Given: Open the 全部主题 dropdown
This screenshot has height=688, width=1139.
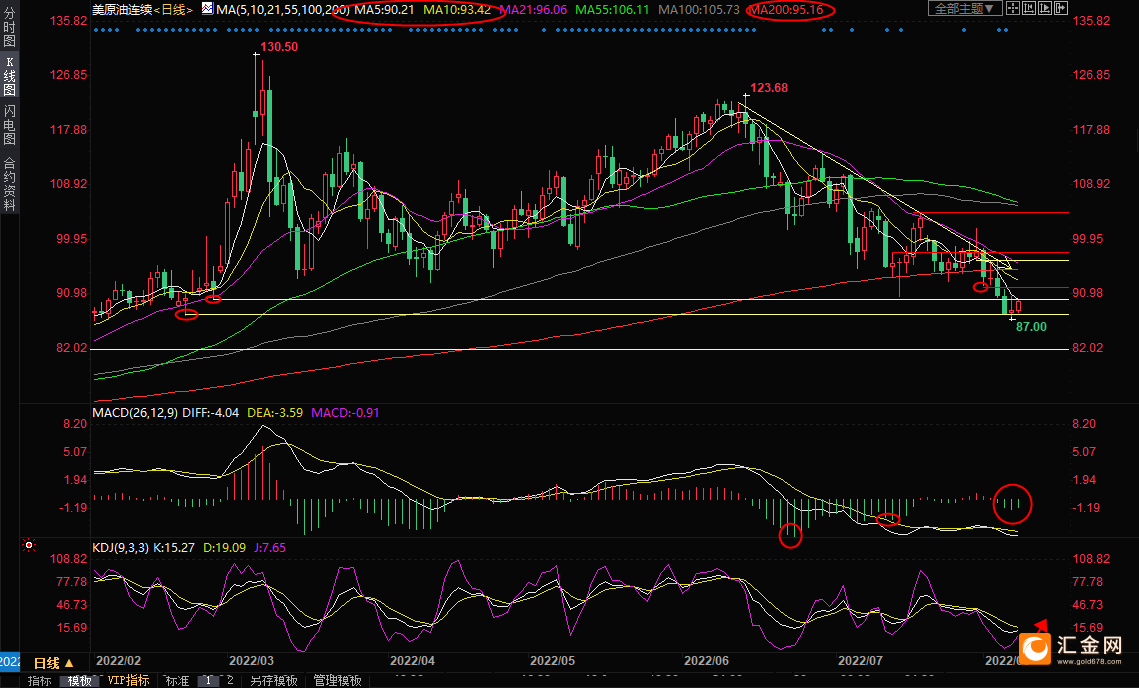Looking at the screenshot, I should [965, 8].
